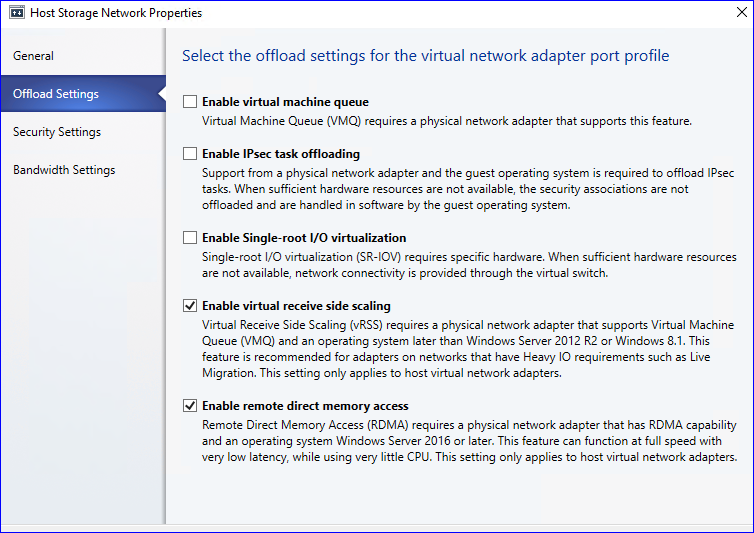This screenshot has height=533, width=754.
Task: Switch to the Security Settings tab
Action: pyautogui.click(x=57, y=132)
